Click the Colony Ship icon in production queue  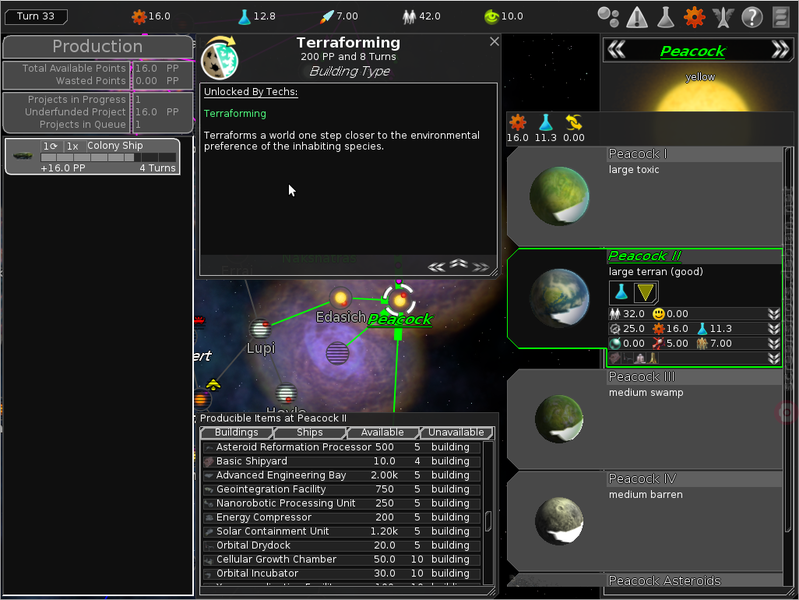[x=22, y=156]
